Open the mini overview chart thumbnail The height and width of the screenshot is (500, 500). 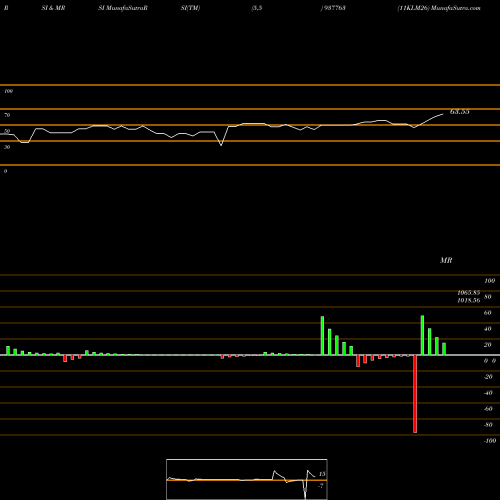pos(247,479)
